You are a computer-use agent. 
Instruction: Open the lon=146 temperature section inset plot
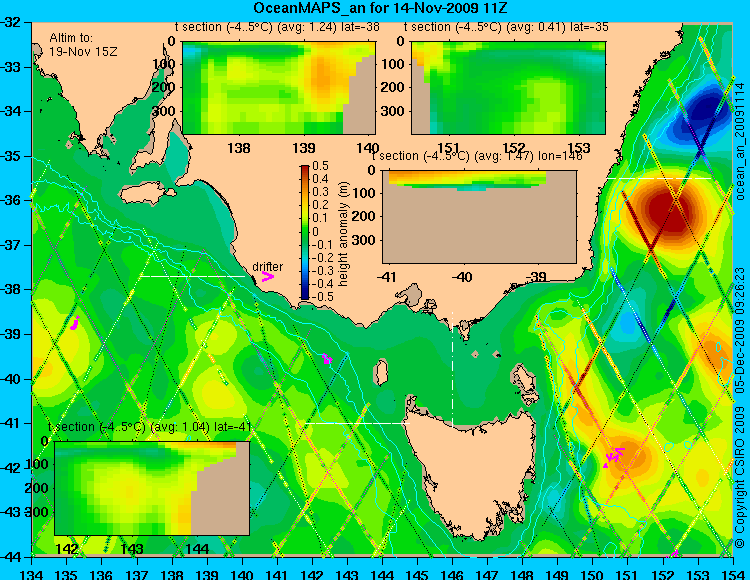pyautogui.click(x=479, y=217)
